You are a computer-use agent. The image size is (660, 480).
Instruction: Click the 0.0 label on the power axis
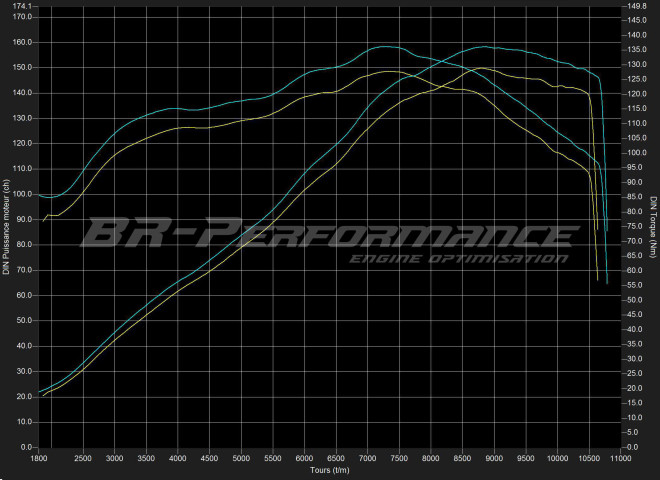(x=26, y=447)
